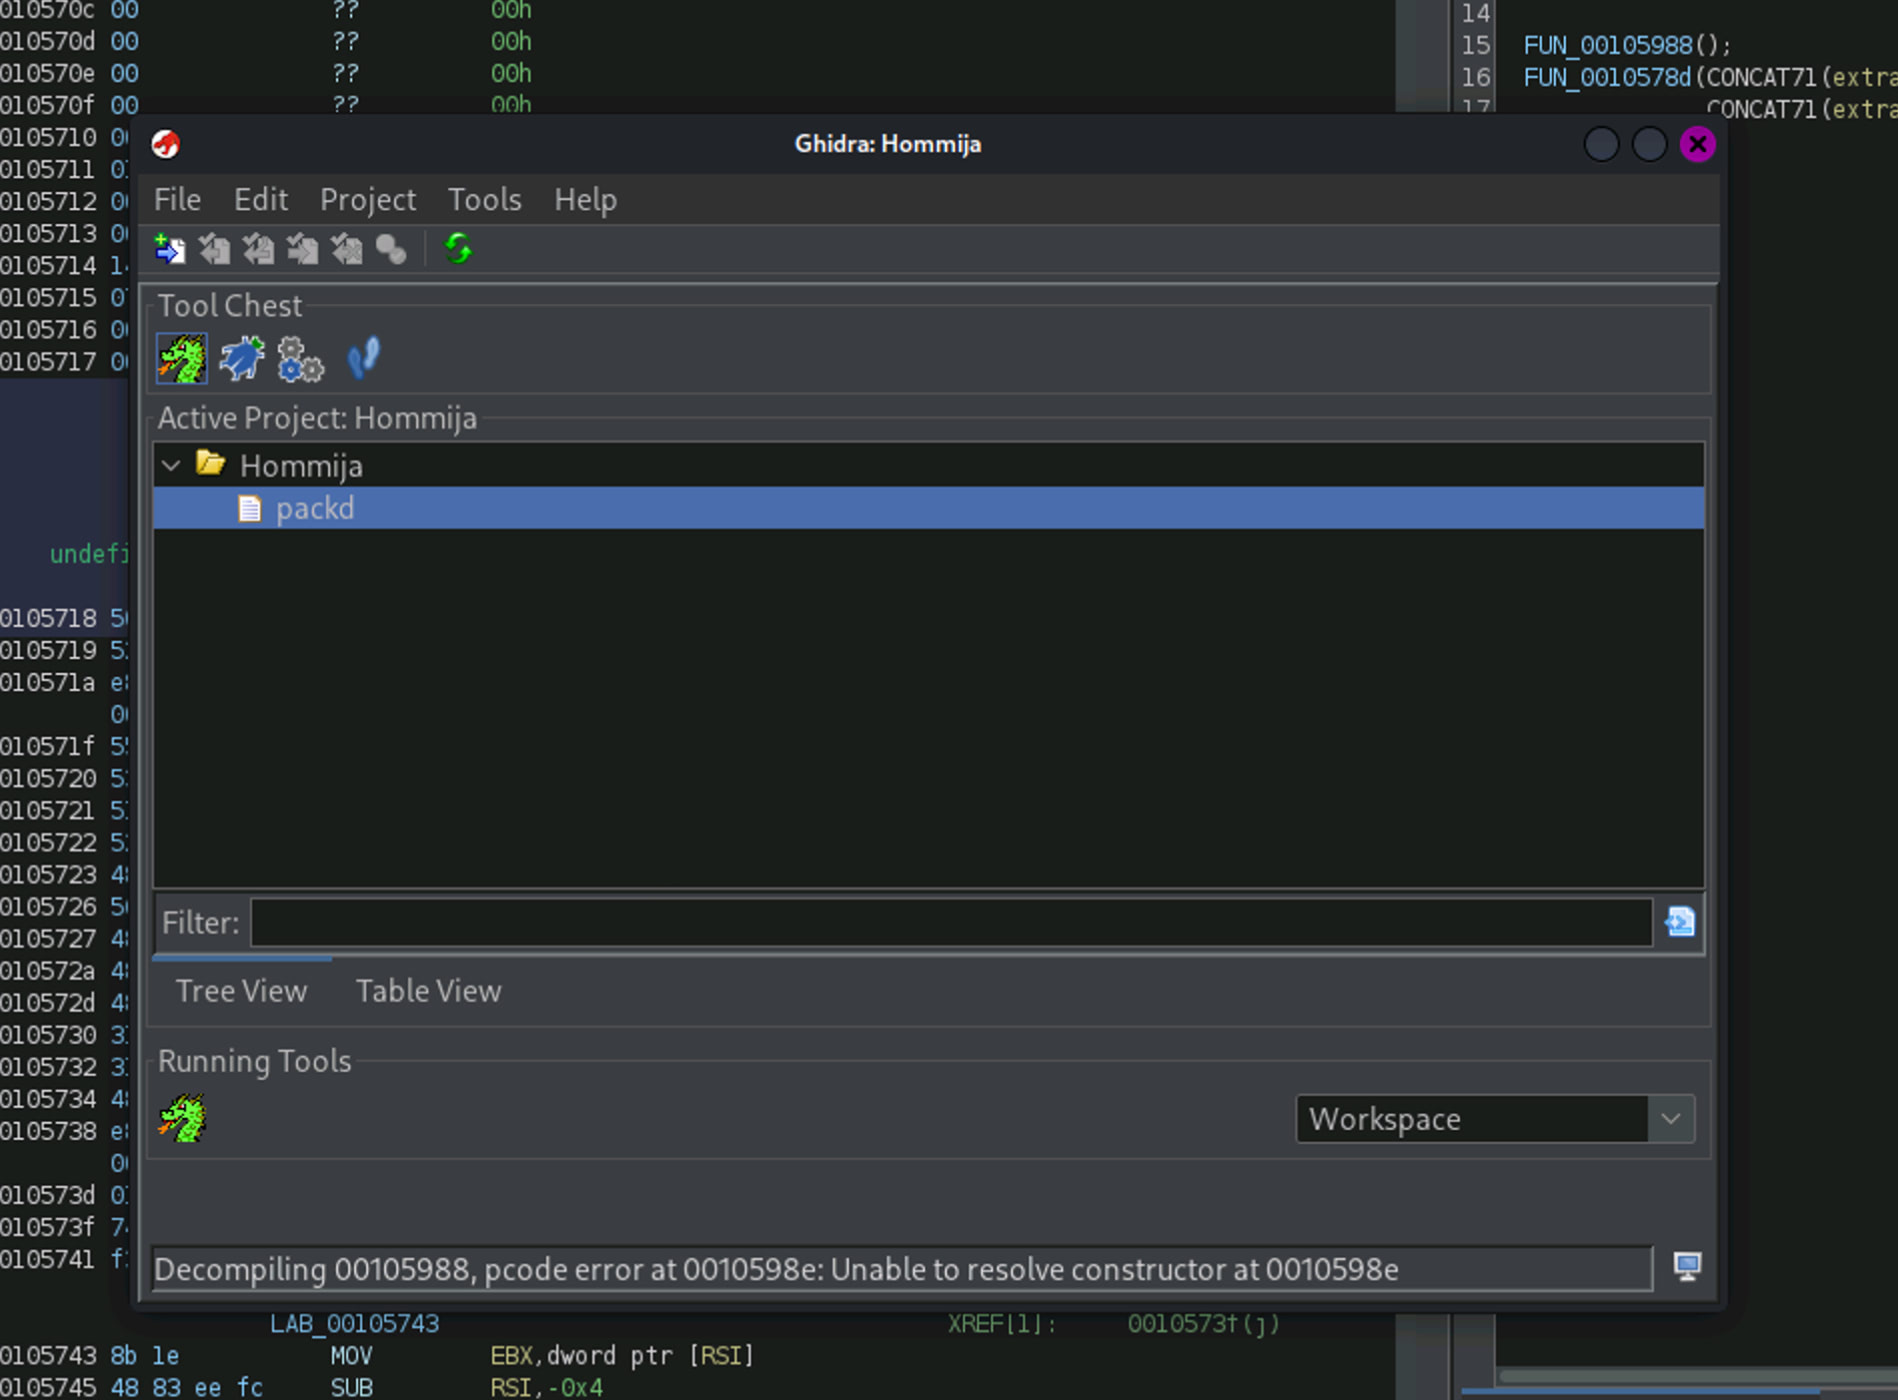Image resolution: width=1898 pixels, height=1400 pixels.
Task: Click the green Refresh arrows icon
Action: (458, 249)
